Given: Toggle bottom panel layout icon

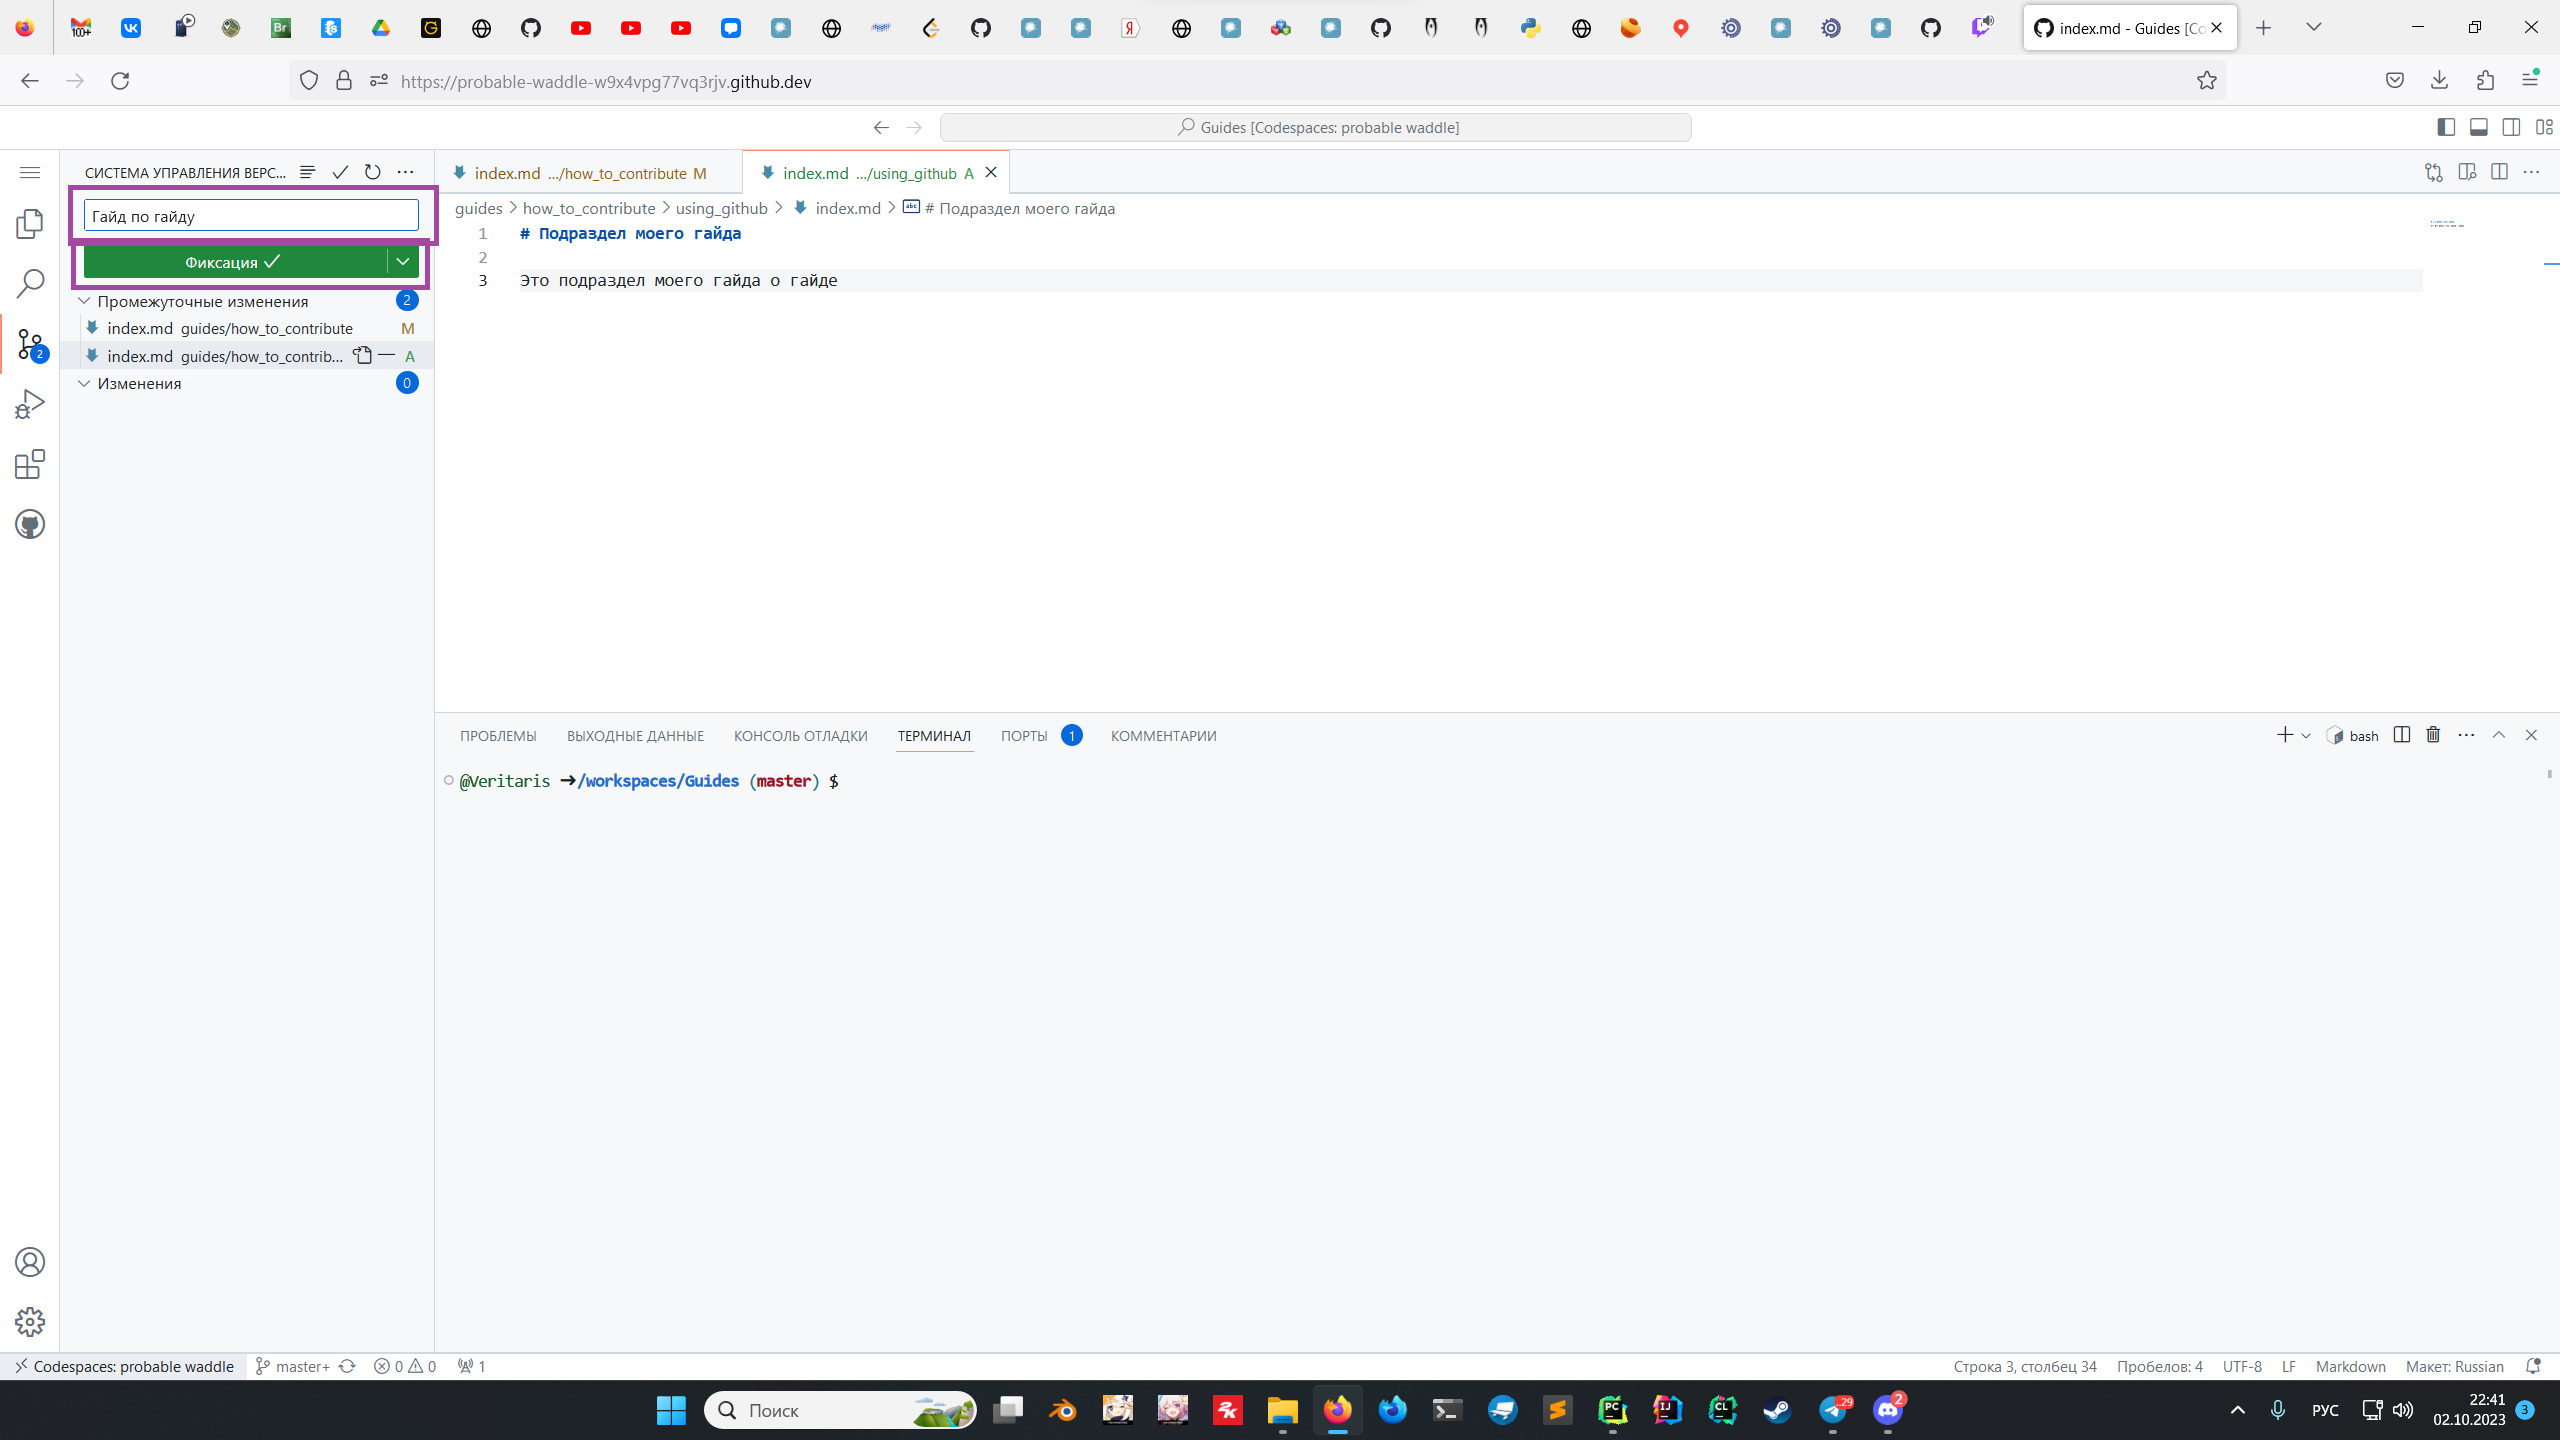Looking at the screenshot, I should coord(2479,127).
